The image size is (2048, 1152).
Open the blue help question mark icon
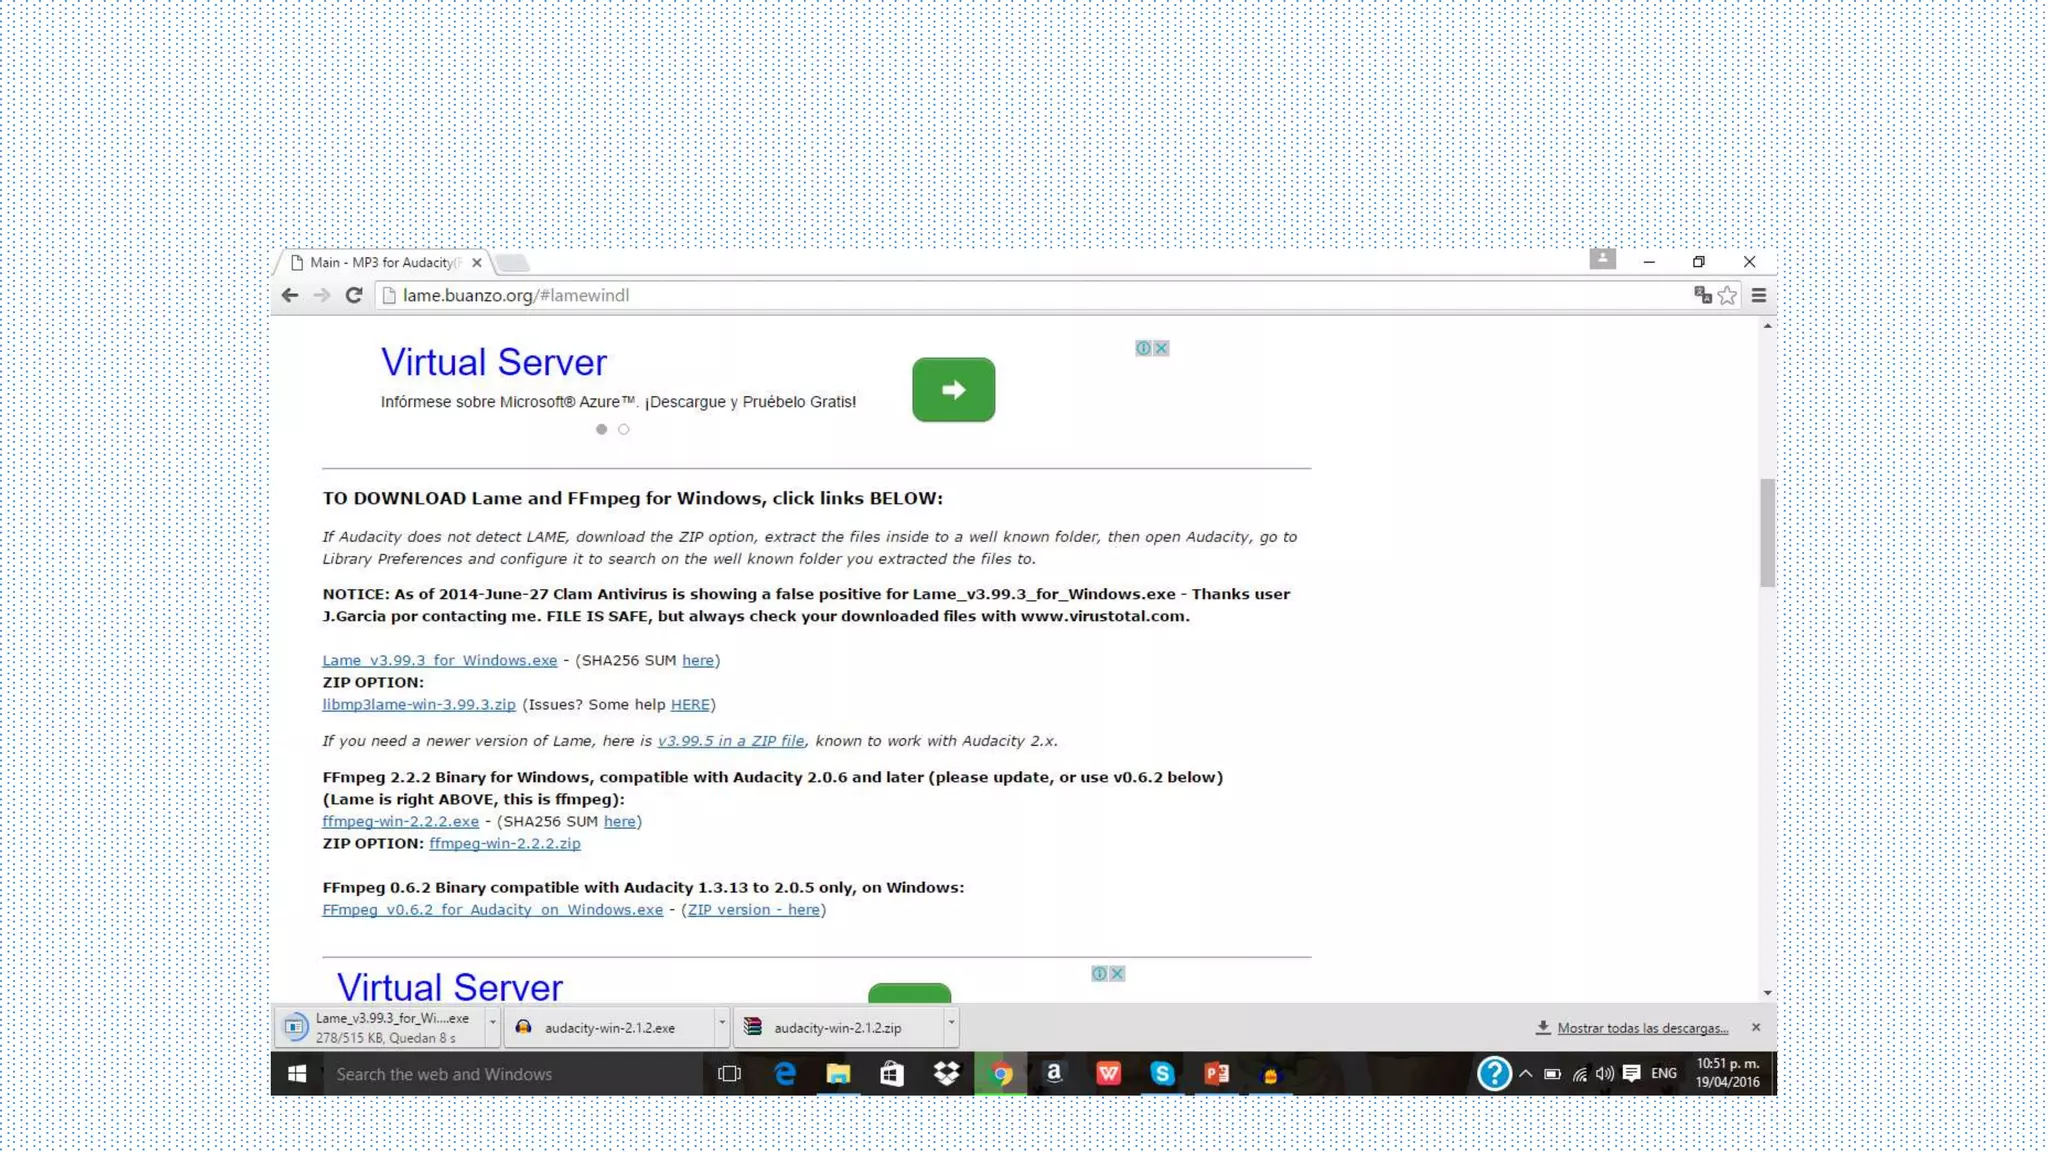(x=1494, y=1073)
